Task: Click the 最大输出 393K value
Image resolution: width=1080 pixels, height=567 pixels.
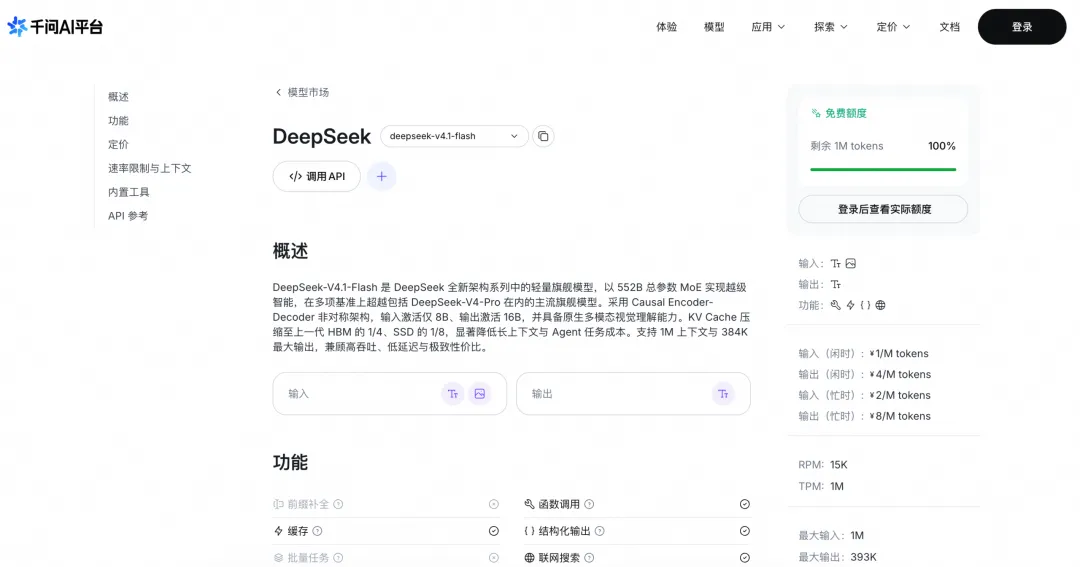Action: pyautogui.click(x=864, y=557)
